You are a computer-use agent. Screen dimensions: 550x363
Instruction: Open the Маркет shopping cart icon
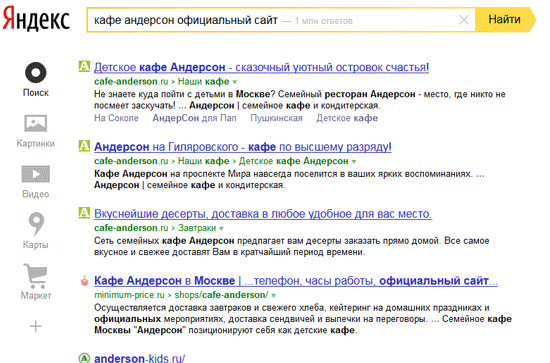(35, 275)
